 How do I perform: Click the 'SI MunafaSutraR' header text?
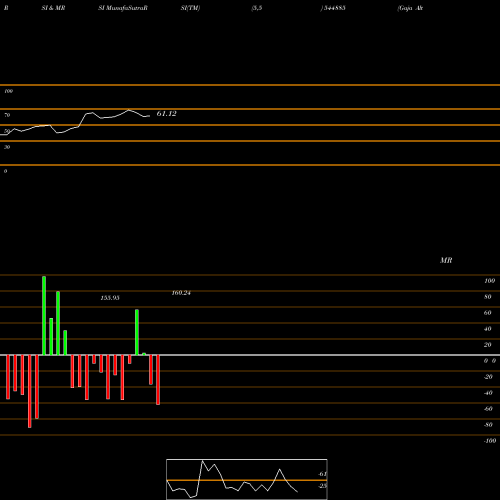123,8
